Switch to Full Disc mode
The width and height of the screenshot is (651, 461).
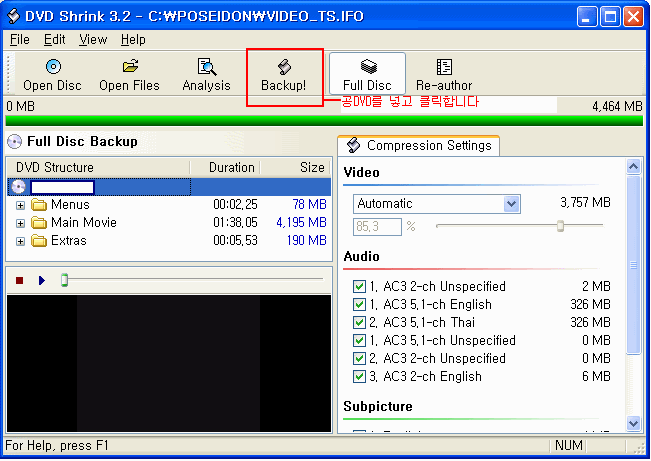(x=367, y=74)
